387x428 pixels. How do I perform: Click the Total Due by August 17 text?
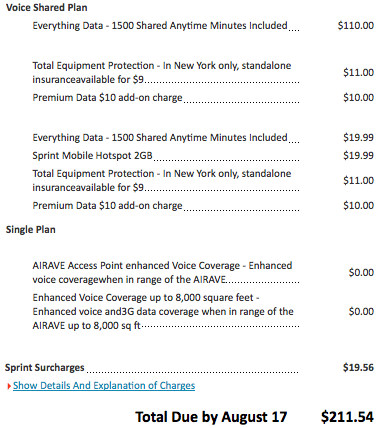pos(211,417)
